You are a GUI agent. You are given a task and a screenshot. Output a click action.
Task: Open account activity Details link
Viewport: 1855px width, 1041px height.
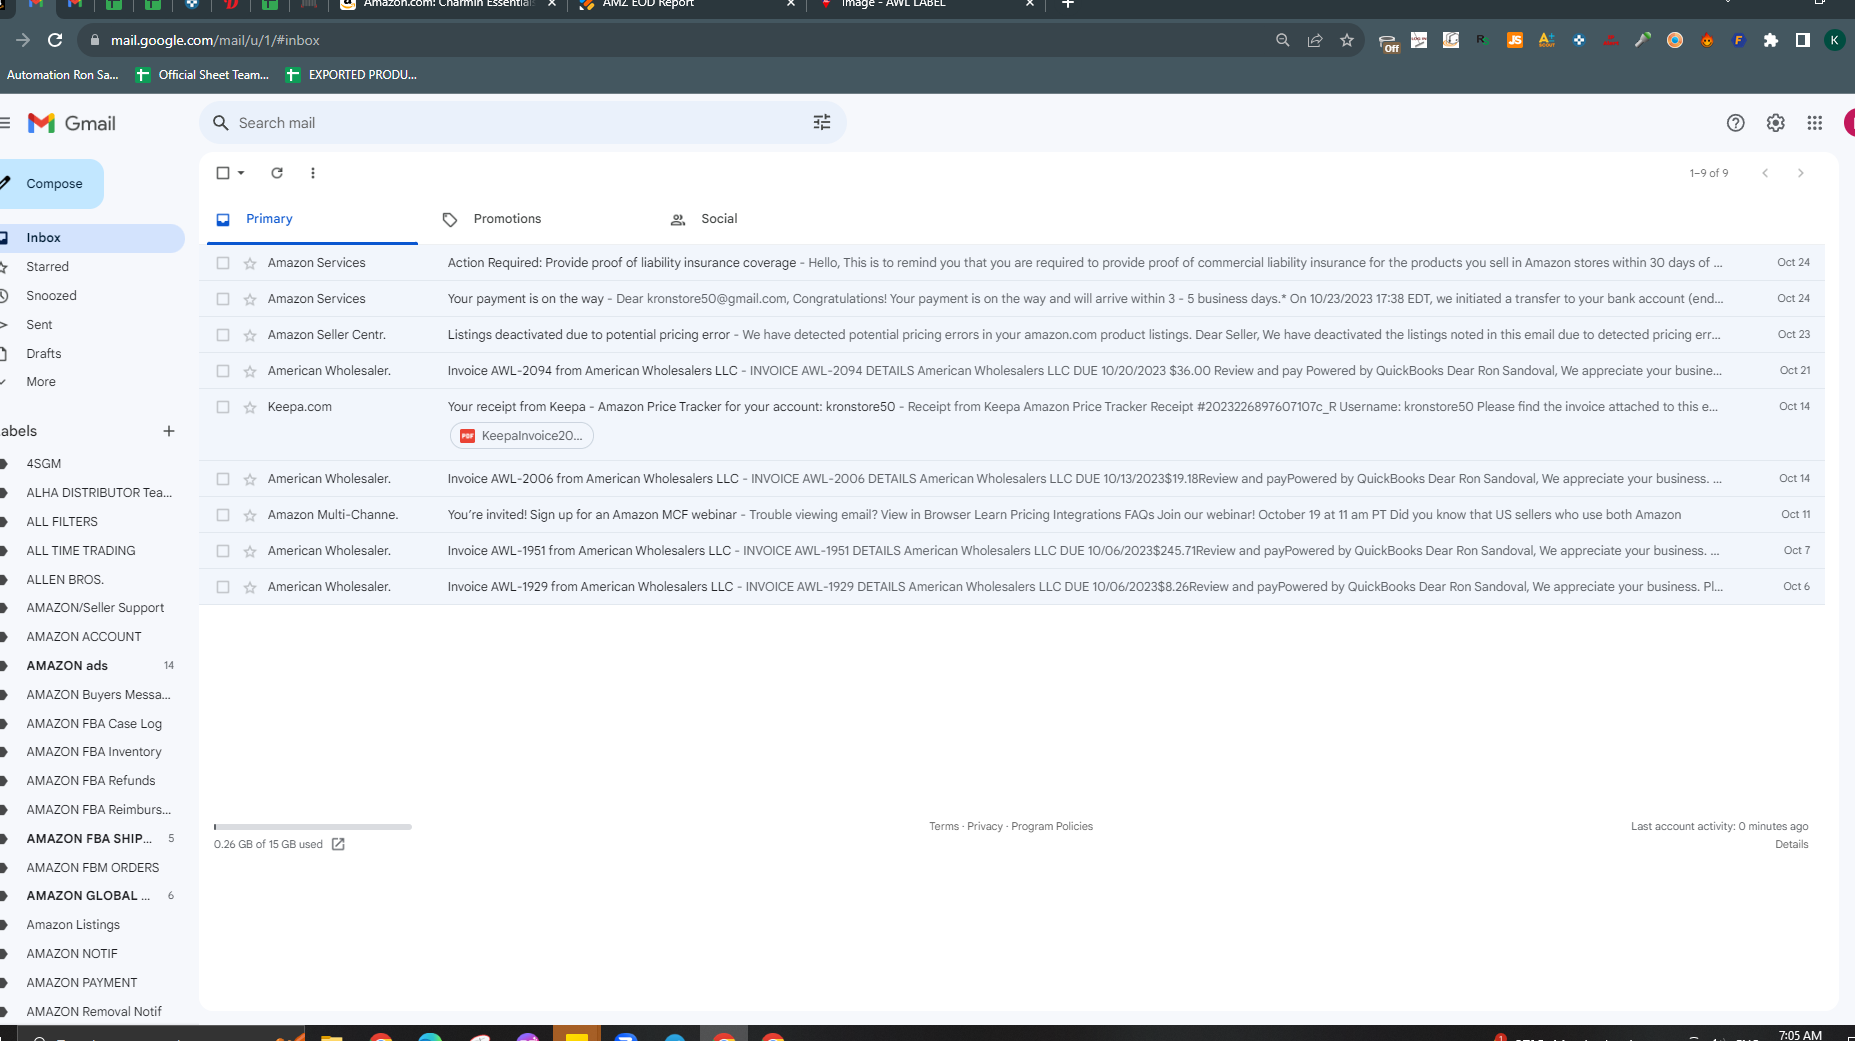(1792, 844)
